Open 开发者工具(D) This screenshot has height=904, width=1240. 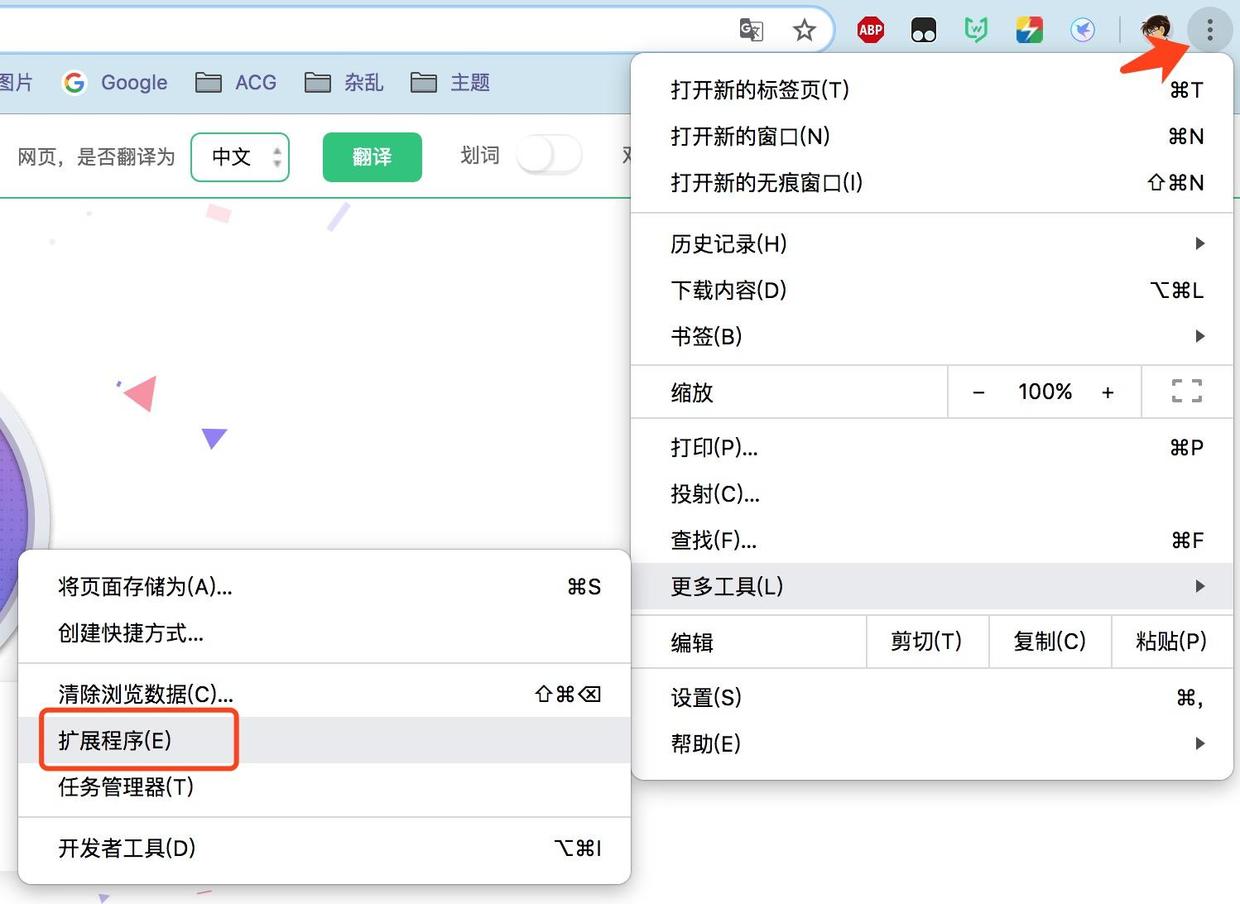click(x=325, y=848)
